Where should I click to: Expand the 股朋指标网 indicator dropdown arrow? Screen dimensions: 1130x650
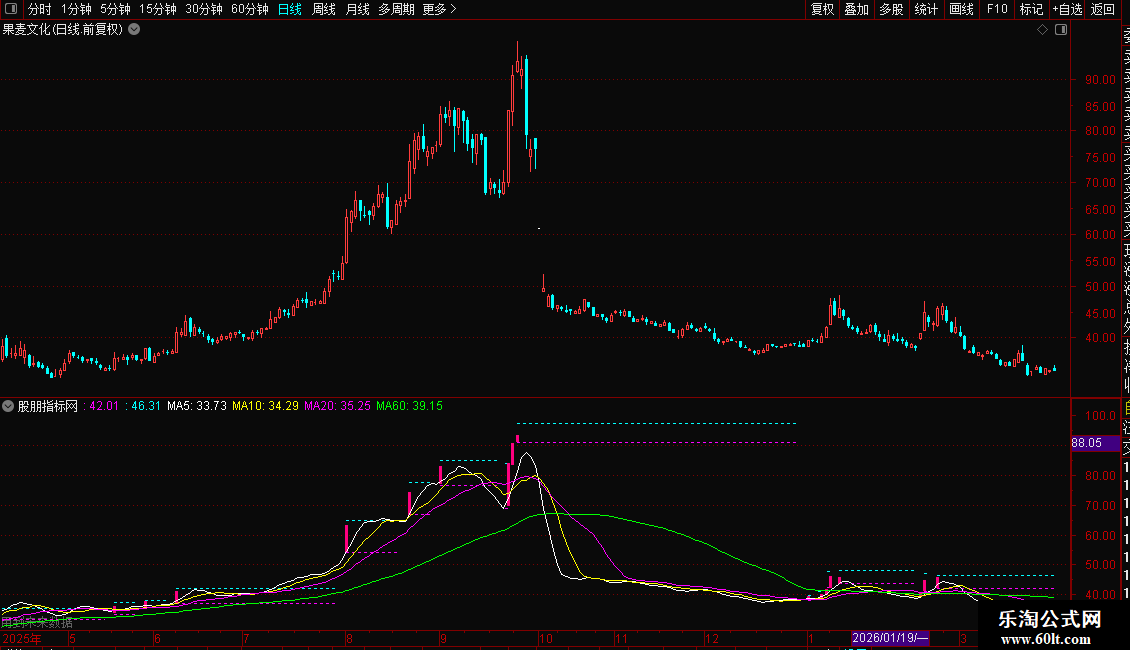coord(9,406)
